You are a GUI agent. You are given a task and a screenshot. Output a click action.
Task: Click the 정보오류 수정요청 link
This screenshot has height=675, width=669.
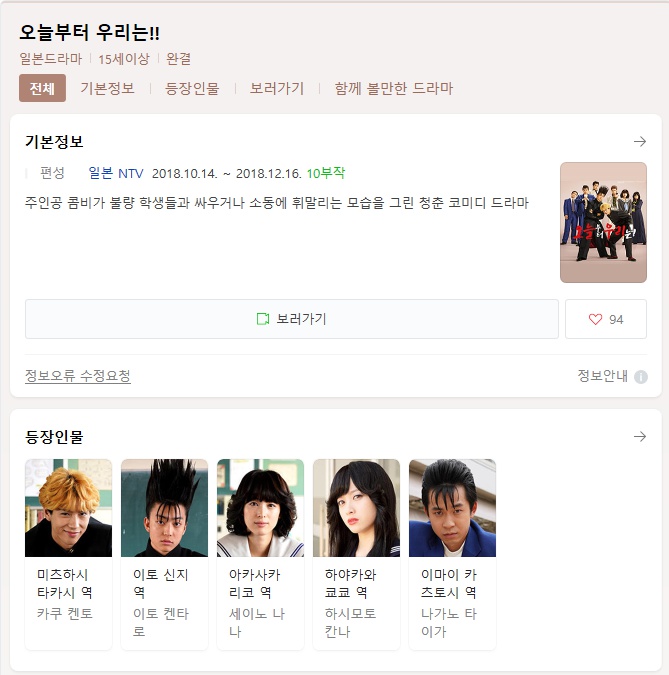(x=78, y=376)
